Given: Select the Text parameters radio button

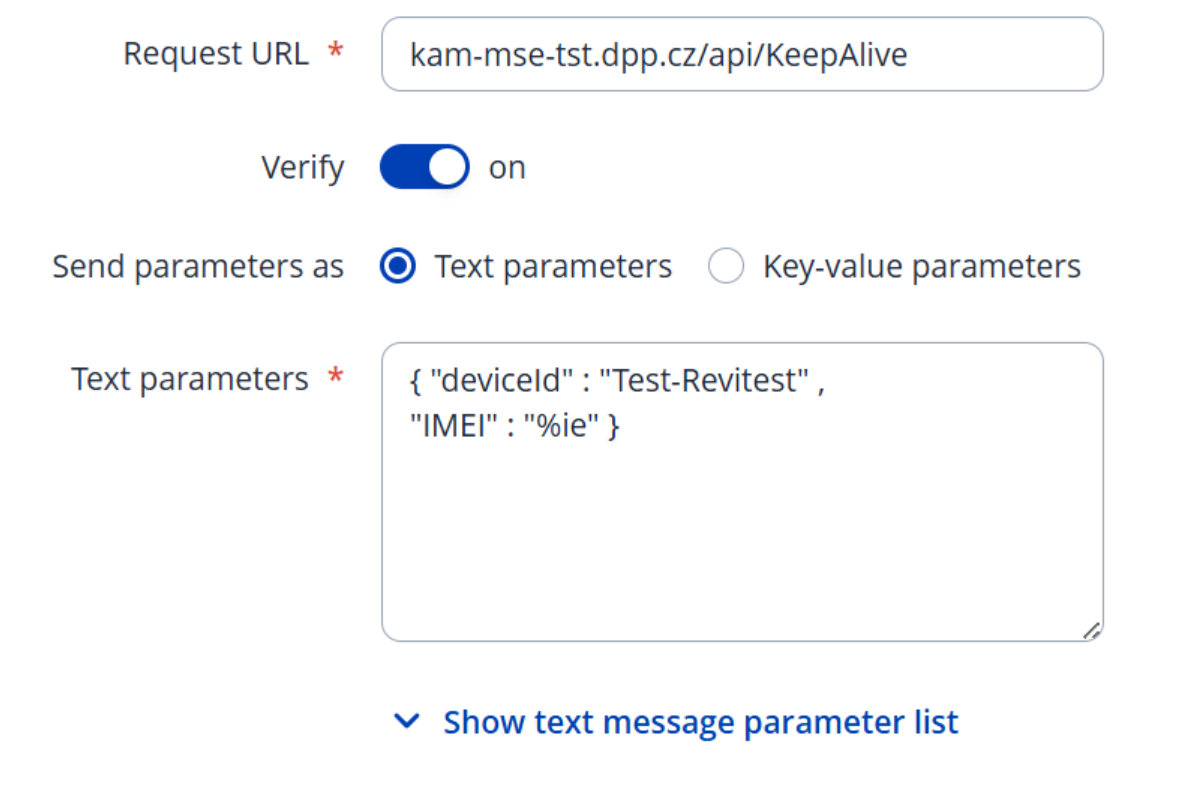Looking at the screenshot, I should [398, 267].
